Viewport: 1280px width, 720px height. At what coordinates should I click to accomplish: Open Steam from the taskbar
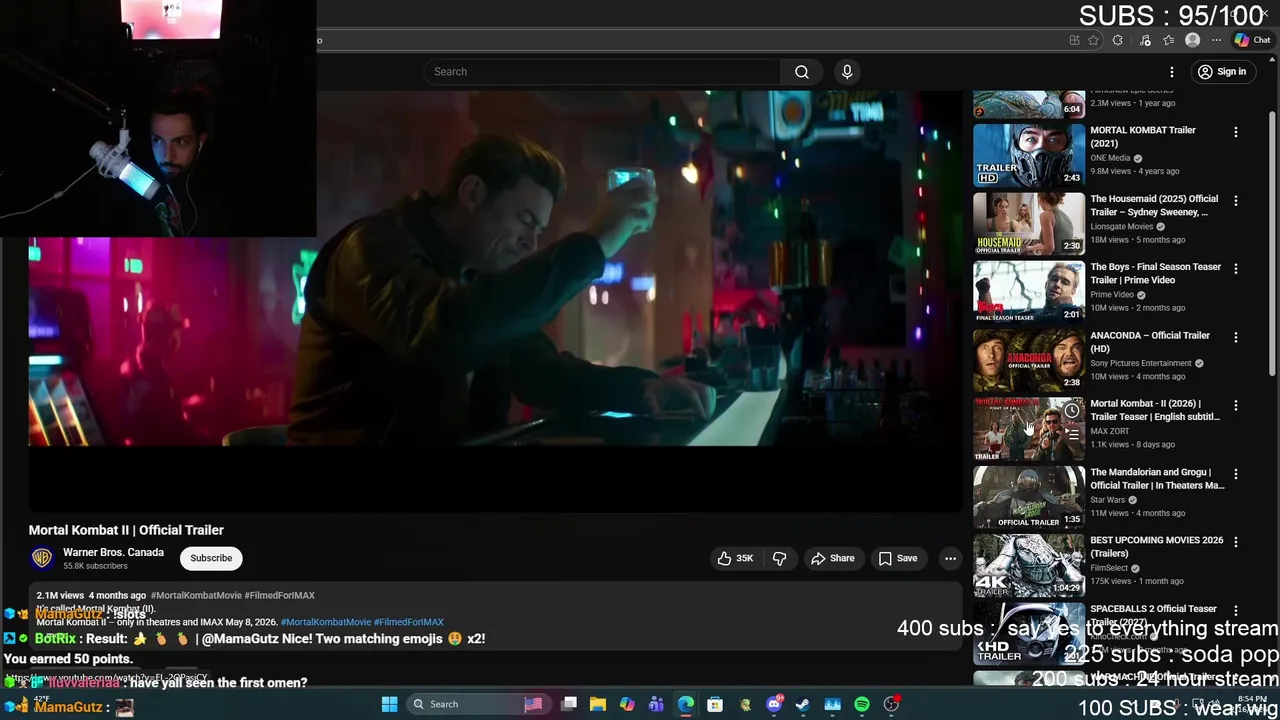tap(803, 704)
